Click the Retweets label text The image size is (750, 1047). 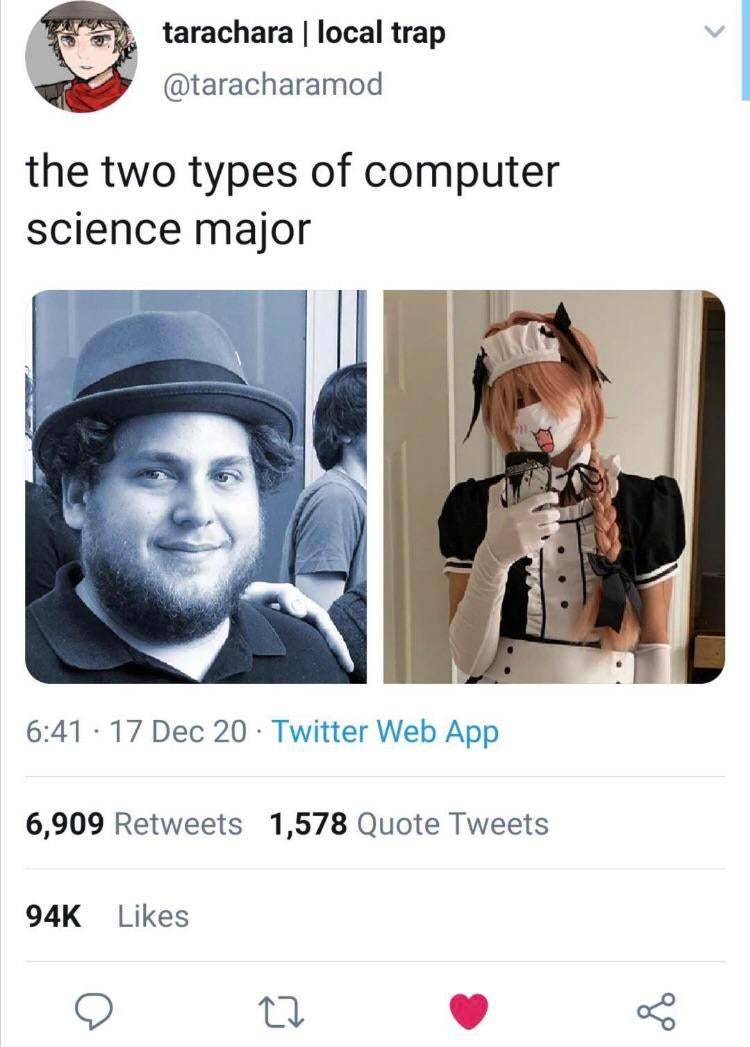click(x=178, y=823)
